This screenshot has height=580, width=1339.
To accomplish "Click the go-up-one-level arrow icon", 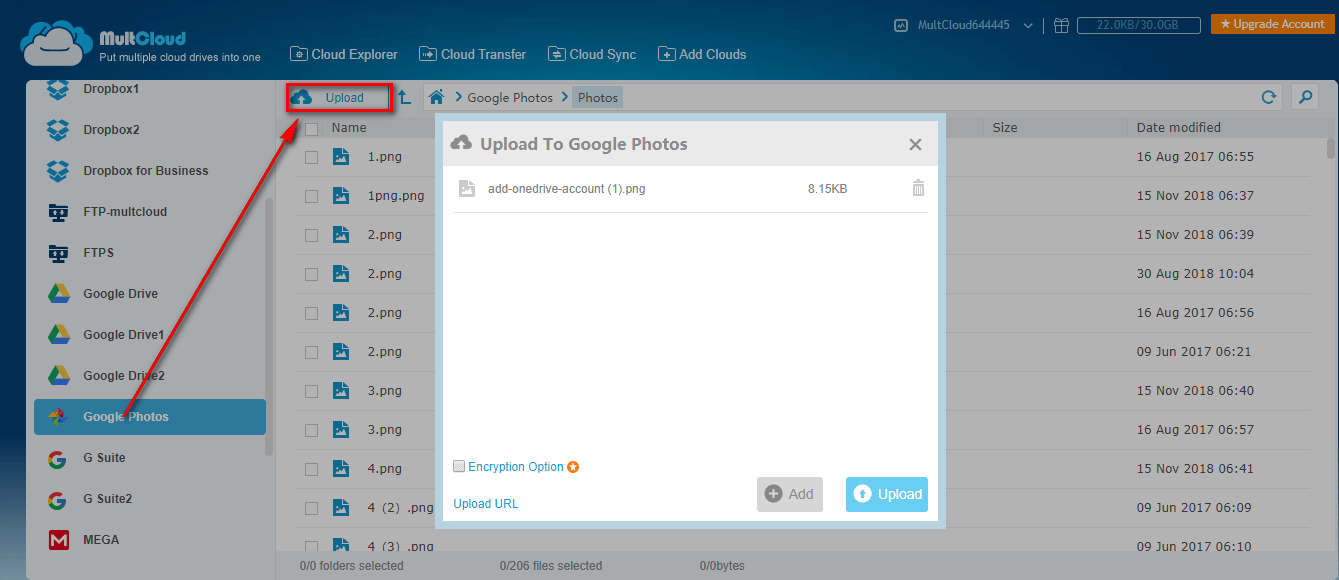I will tap(404, 97).
